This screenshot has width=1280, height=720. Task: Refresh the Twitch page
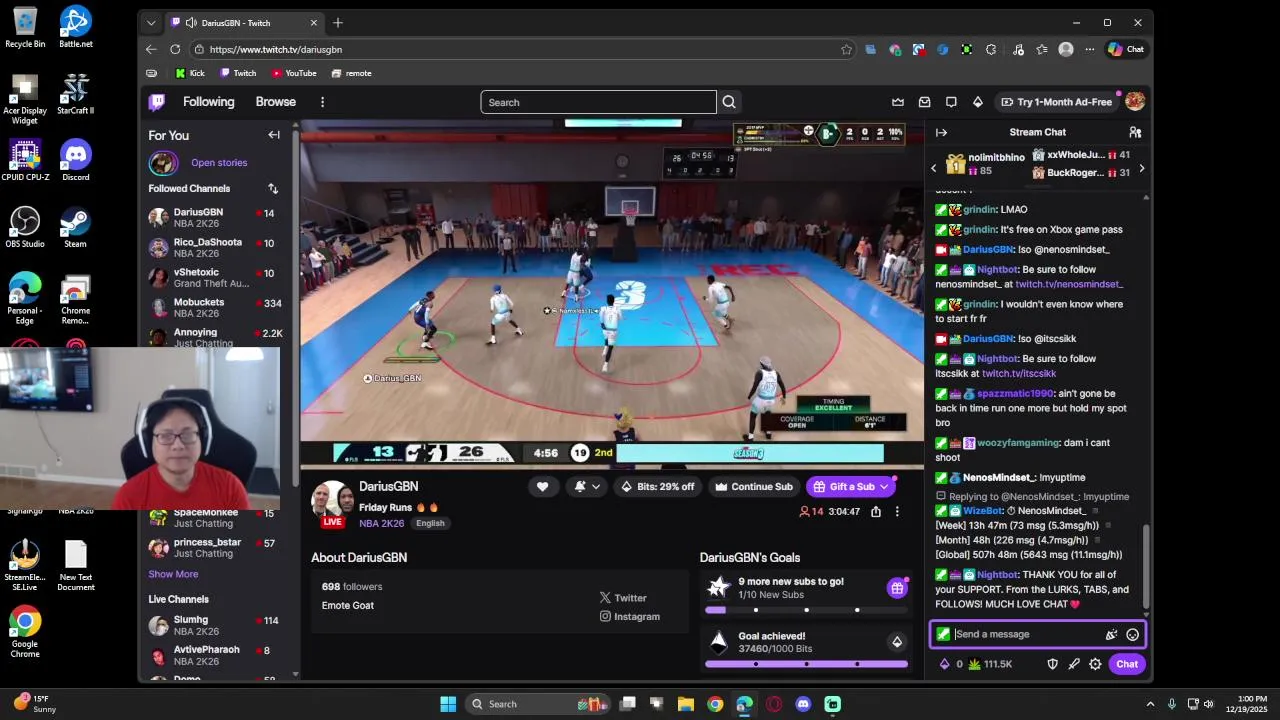pos(175,49)
